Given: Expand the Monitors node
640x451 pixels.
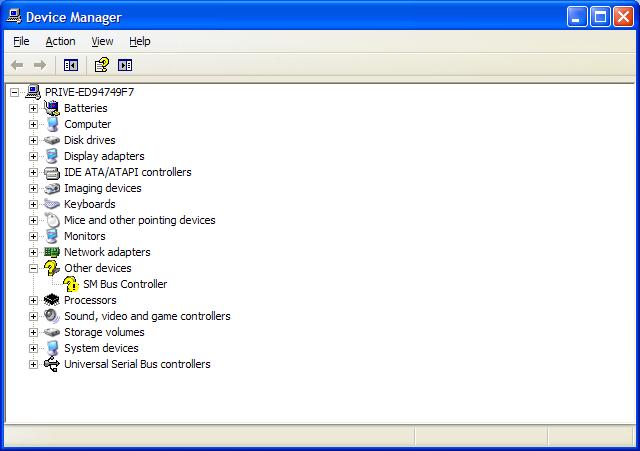Looking at the screenshot, I should coord(33,236).
